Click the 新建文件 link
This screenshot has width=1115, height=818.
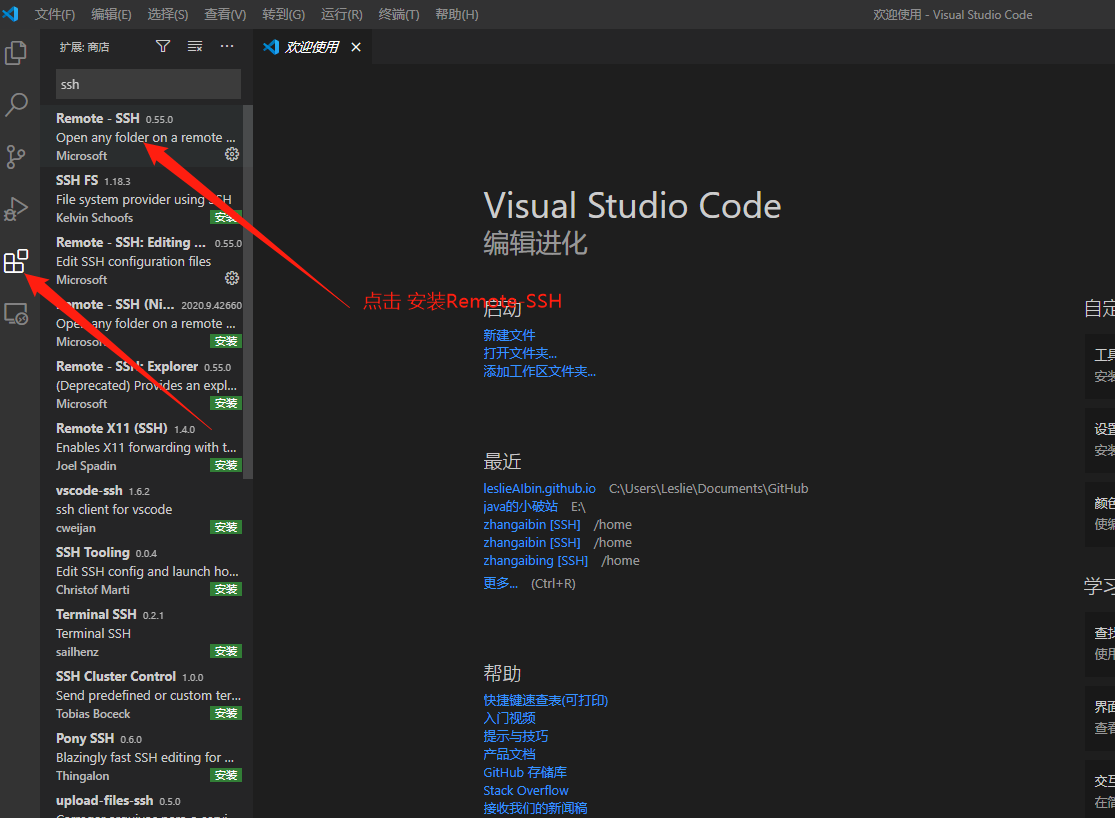point(509,335)
